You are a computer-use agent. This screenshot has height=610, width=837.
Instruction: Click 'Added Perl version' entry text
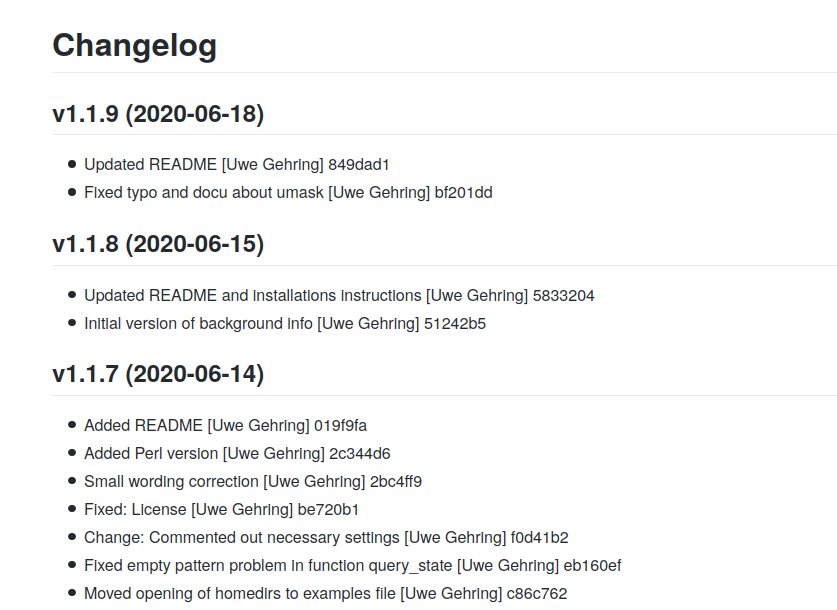click(x=151, y=453)
